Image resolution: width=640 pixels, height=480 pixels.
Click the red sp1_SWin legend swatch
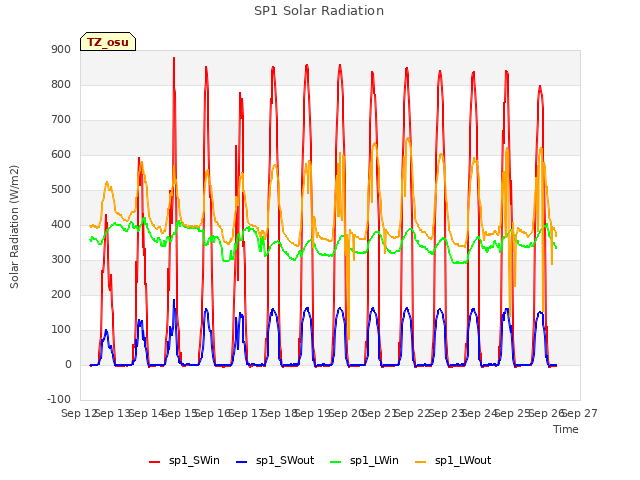(x=155, y=462)
